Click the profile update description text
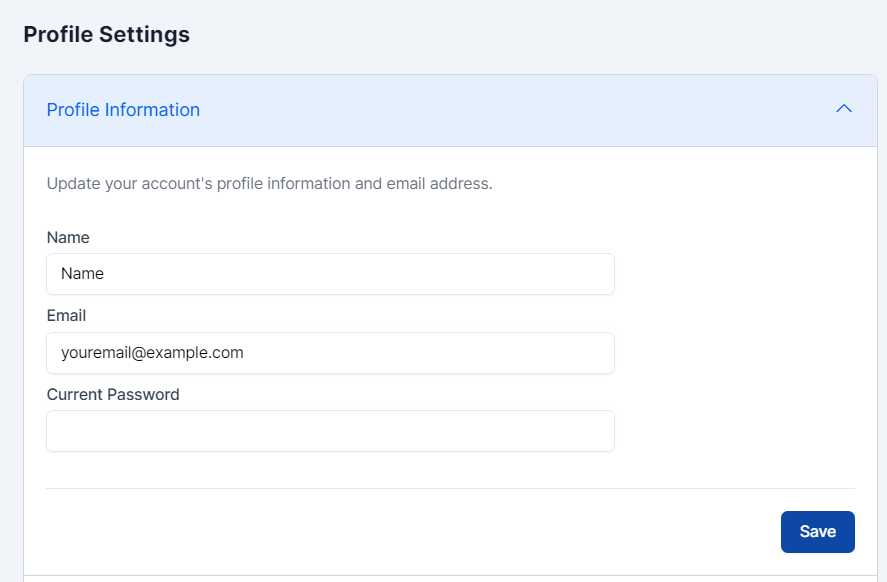Screen dimensions: 887x582 click(269, 184)
